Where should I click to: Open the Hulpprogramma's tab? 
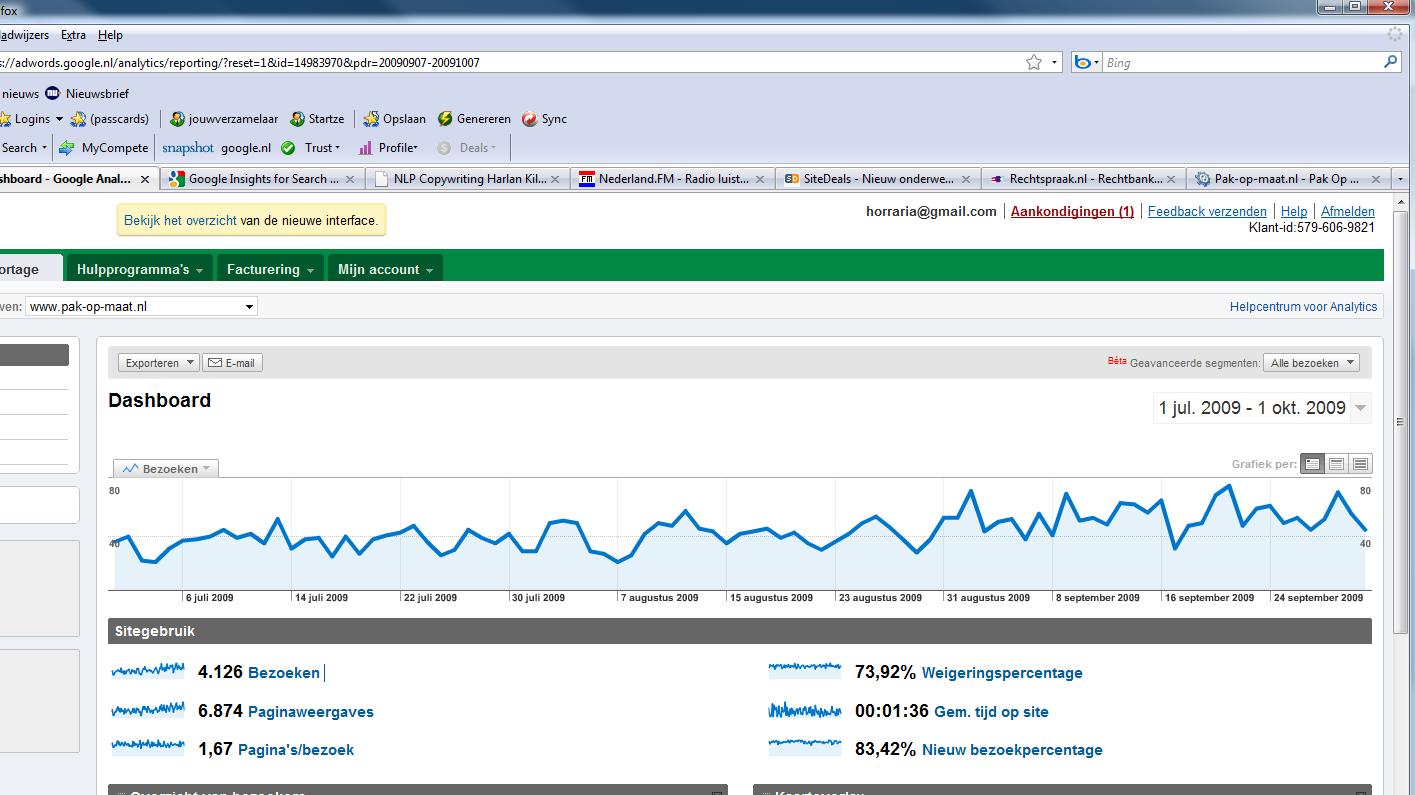coord(139,269)
